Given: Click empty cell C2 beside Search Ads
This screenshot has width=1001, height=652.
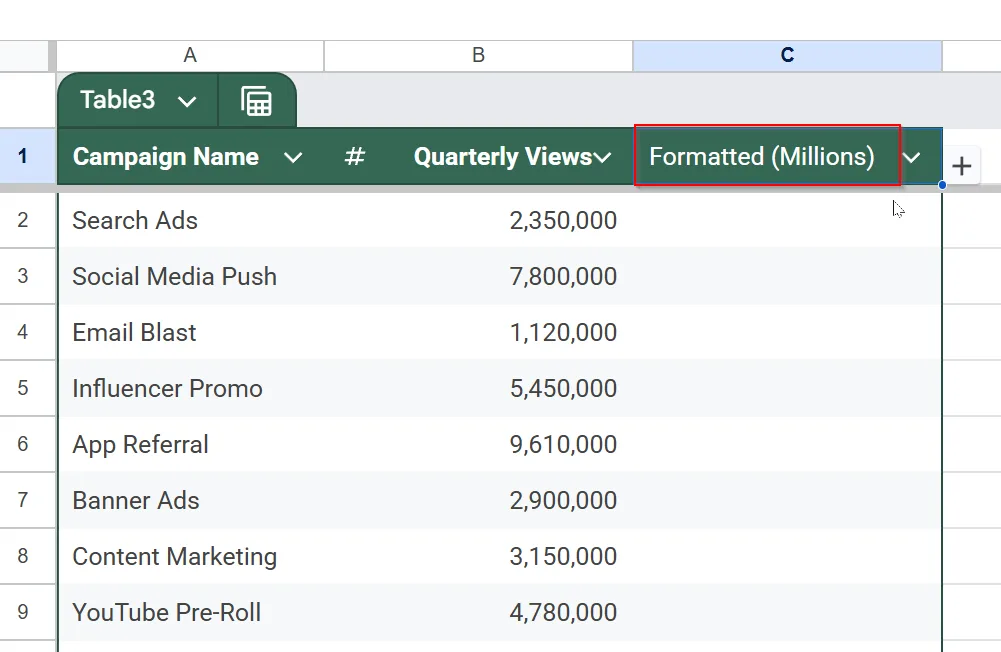Looking at the screenshot, I should coord(787,220).
